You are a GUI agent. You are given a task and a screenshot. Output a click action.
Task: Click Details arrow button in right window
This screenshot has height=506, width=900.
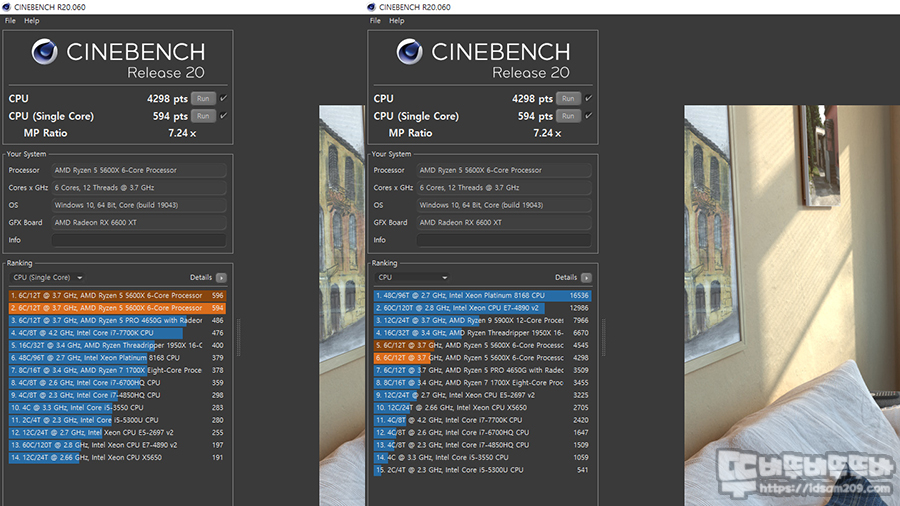[x=587, y=278]
